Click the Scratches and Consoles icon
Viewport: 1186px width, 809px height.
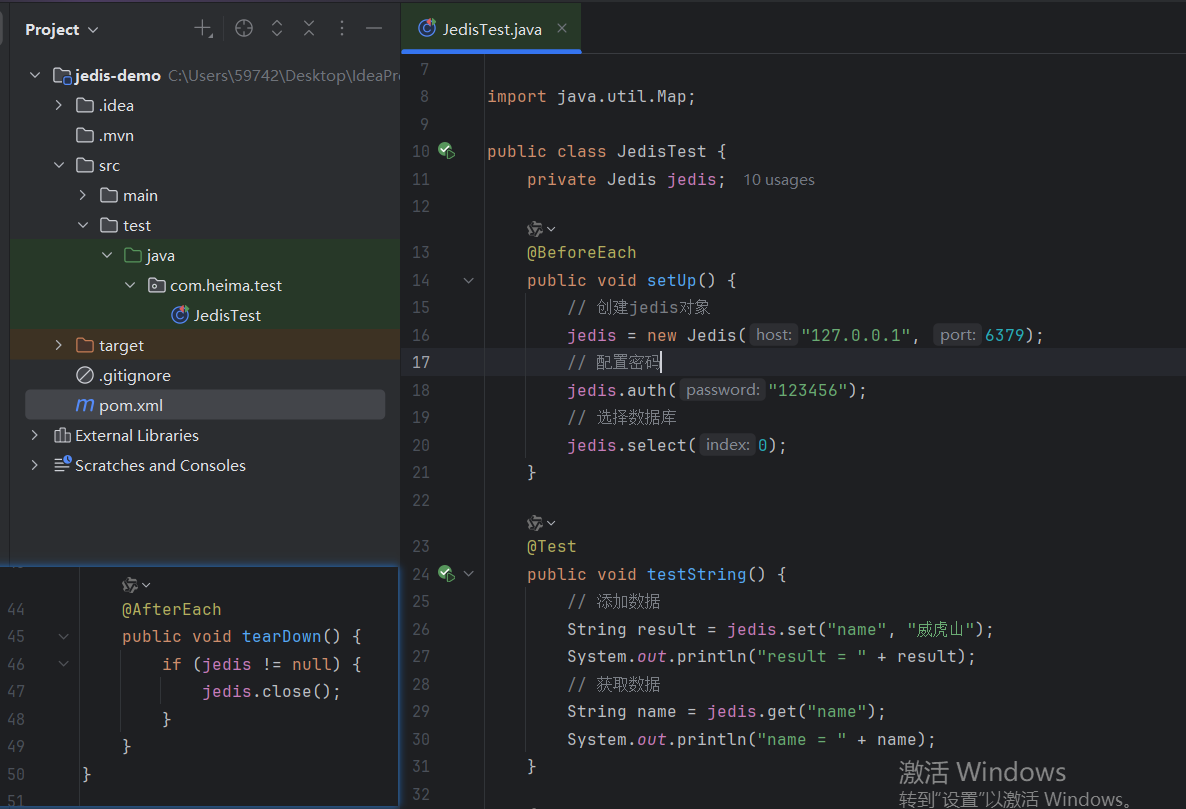point(62,464)
